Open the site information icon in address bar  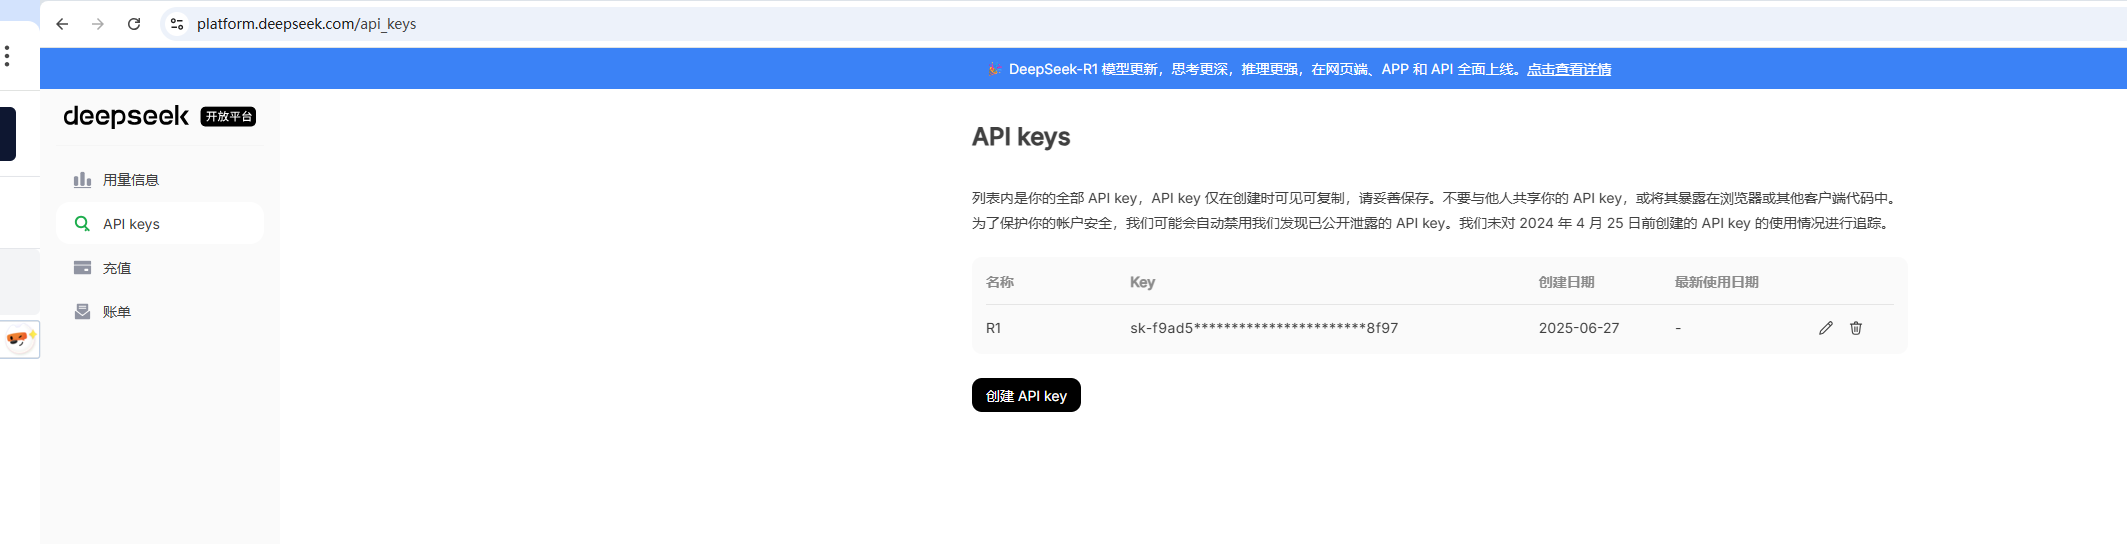pyautogui.click(x=177, y=24)
